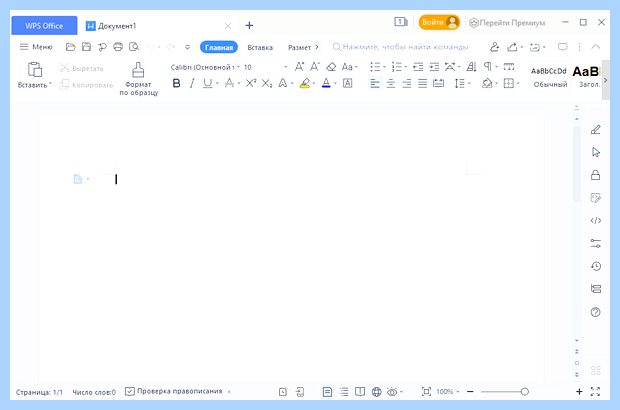Open history clock icon in right sidebar

tap(595, 266)
